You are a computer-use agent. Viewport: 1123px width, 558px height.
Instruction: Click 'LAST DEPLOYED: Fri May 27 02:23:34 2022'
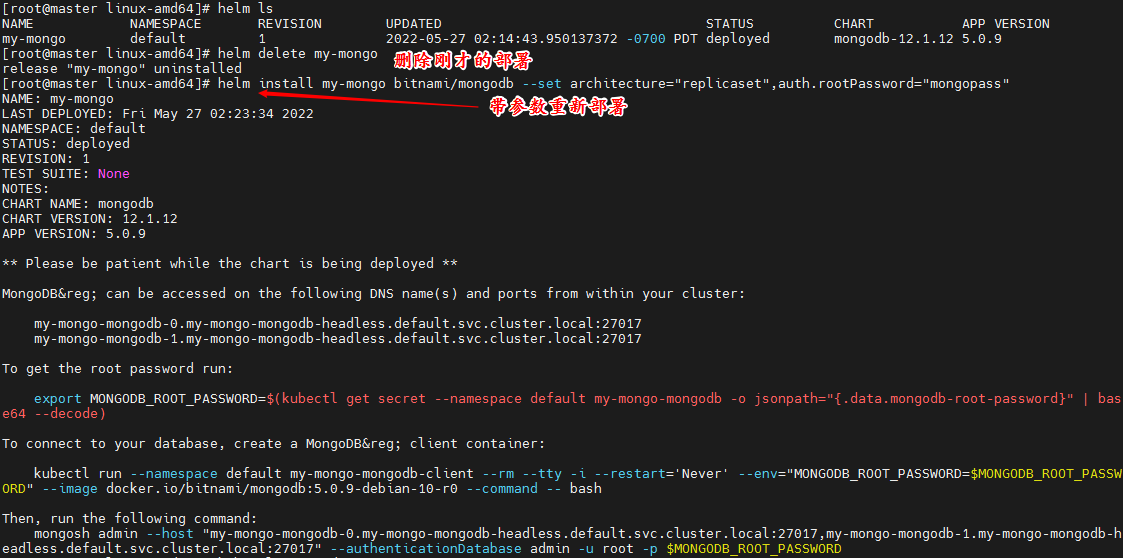pos(158,114)
